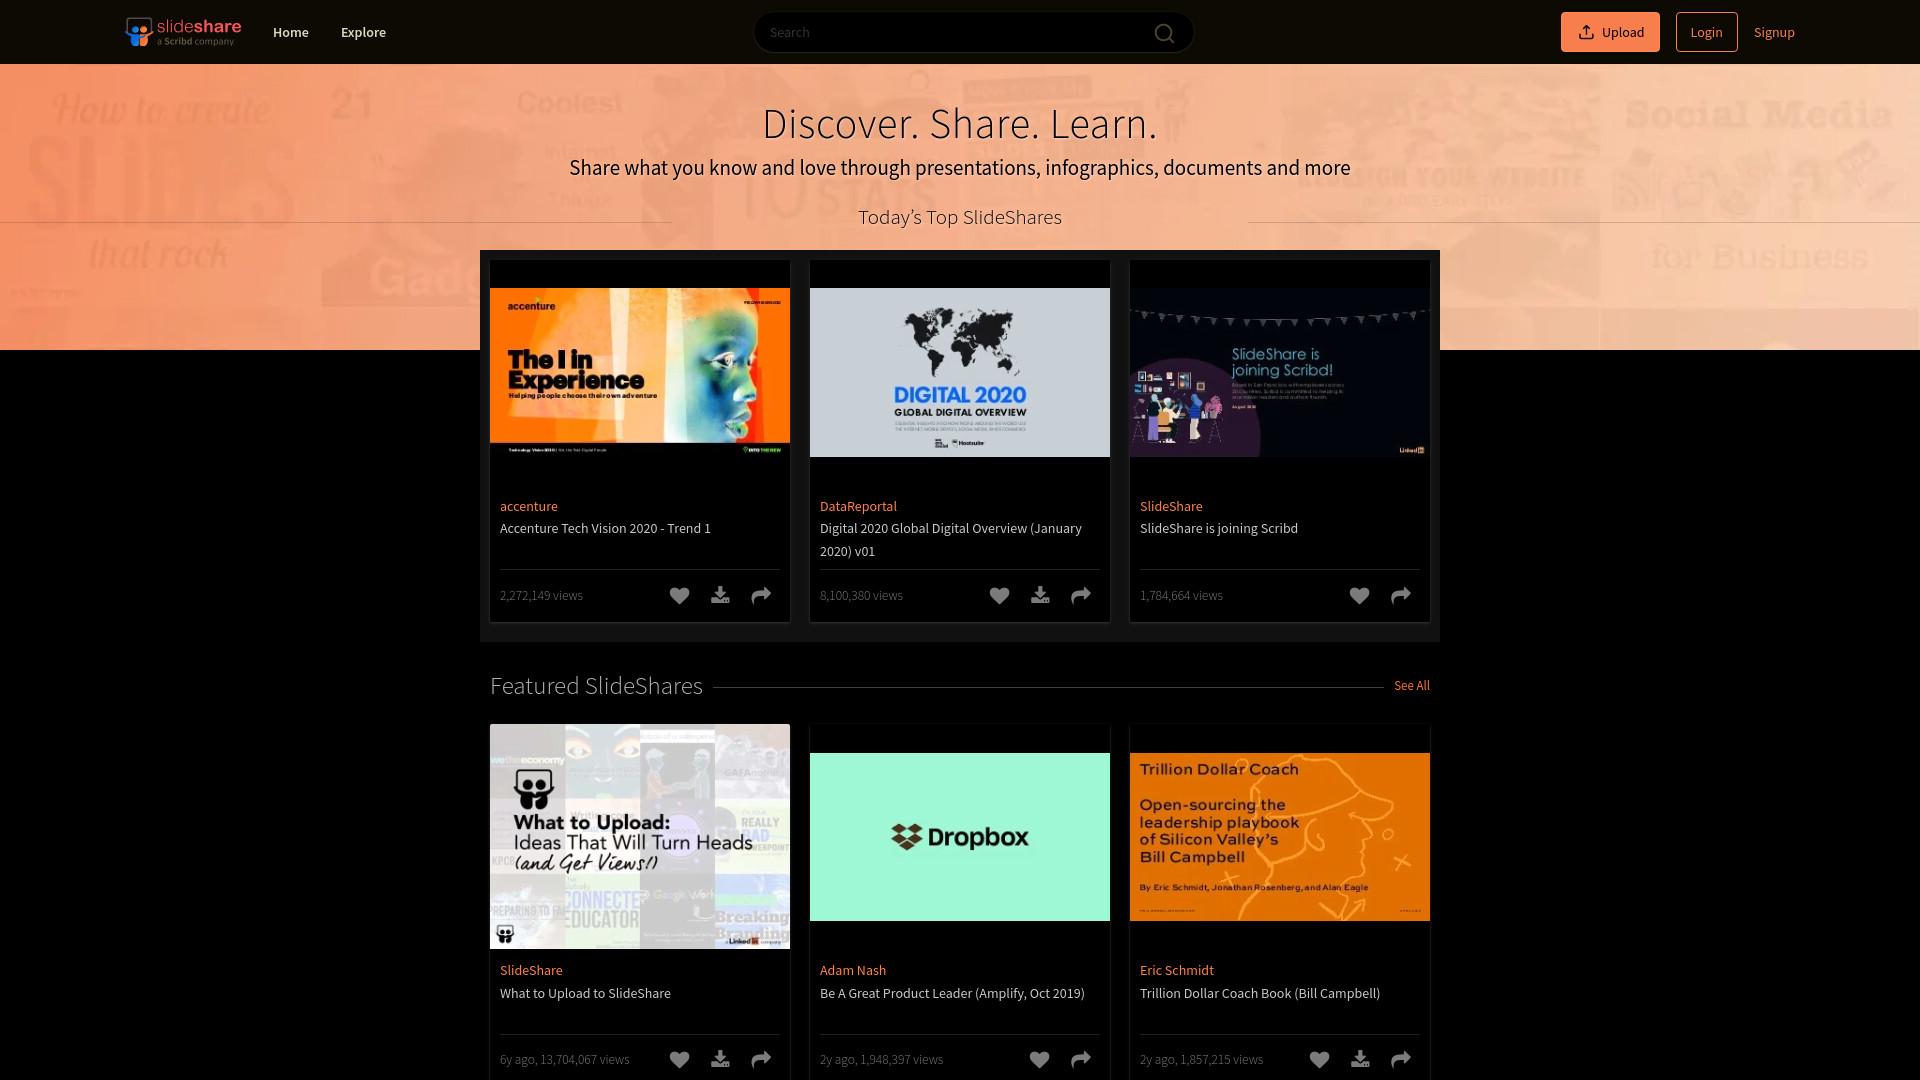Open the Dropbox slideshow thumbnail
1920x1080 pixels.
[x=960, y=837]
